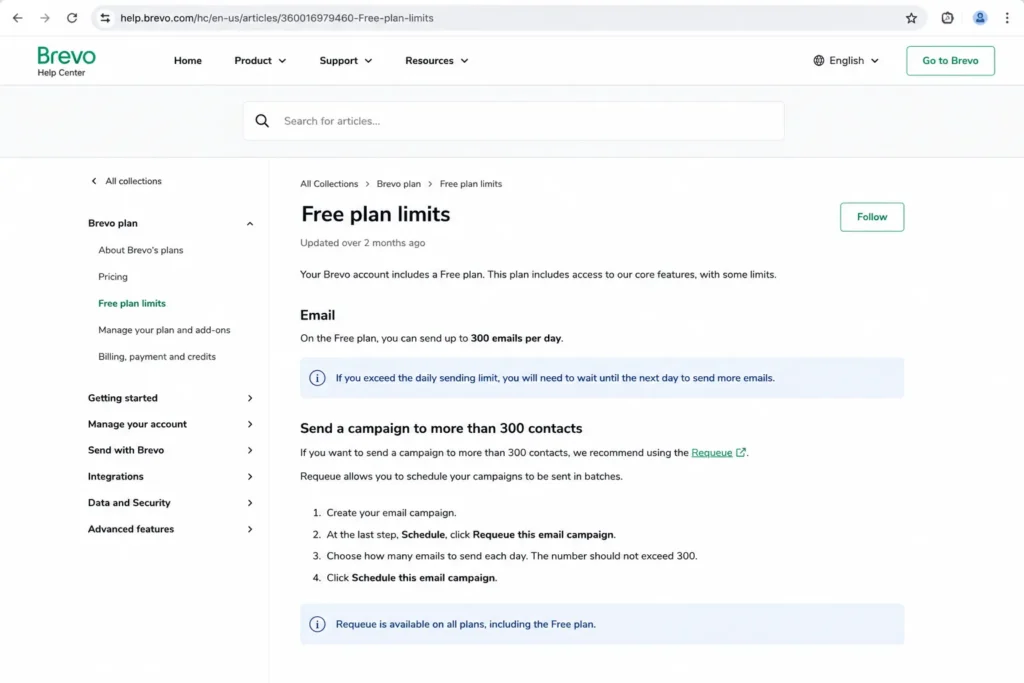Click 'Schedule this email campaign' bold text
This screenshot has height=683, width=1024.
click(424, 578)
